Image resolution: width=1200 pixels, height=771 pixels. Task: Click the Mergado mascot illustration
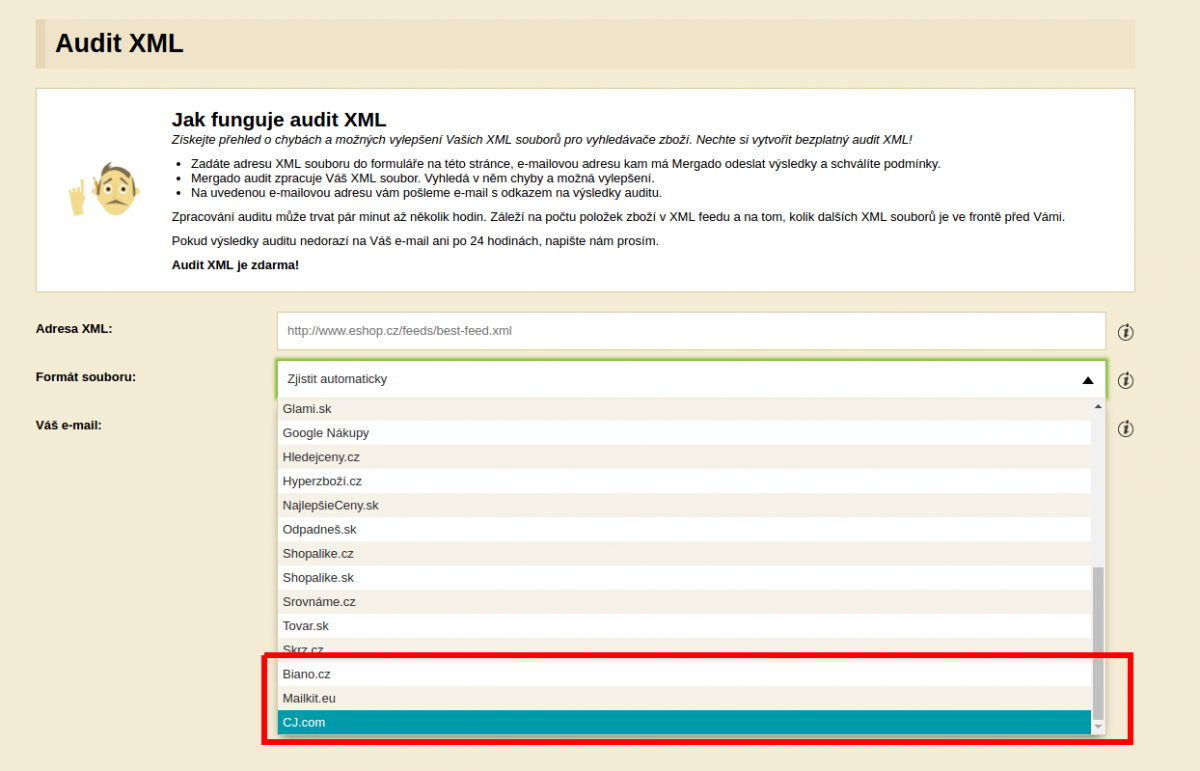(x=103, y=189)
